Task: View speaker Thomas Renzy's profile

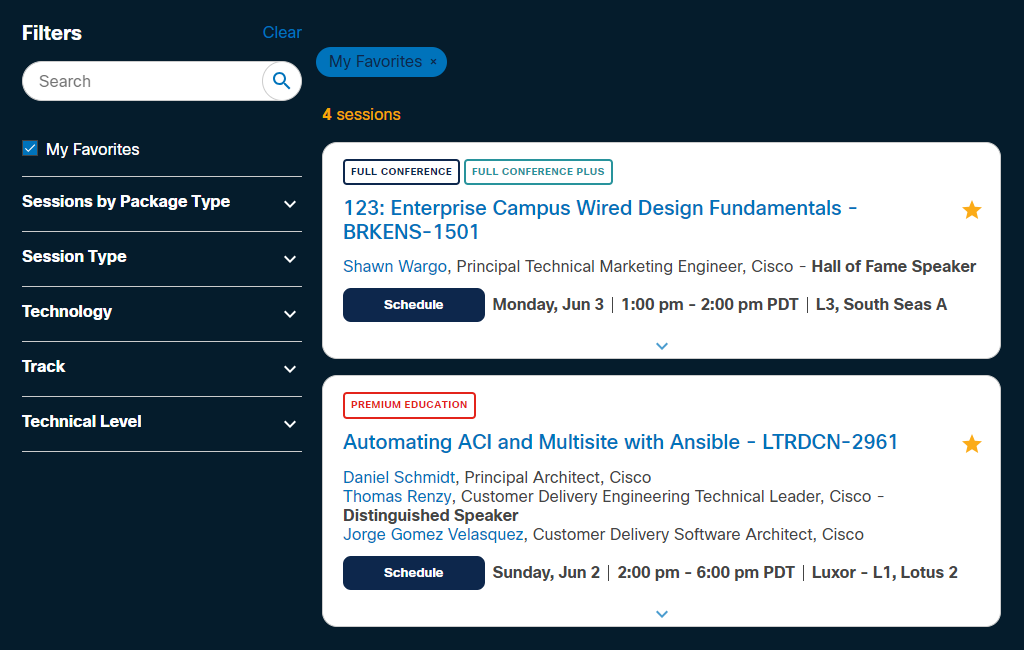Action: point(397,496)
